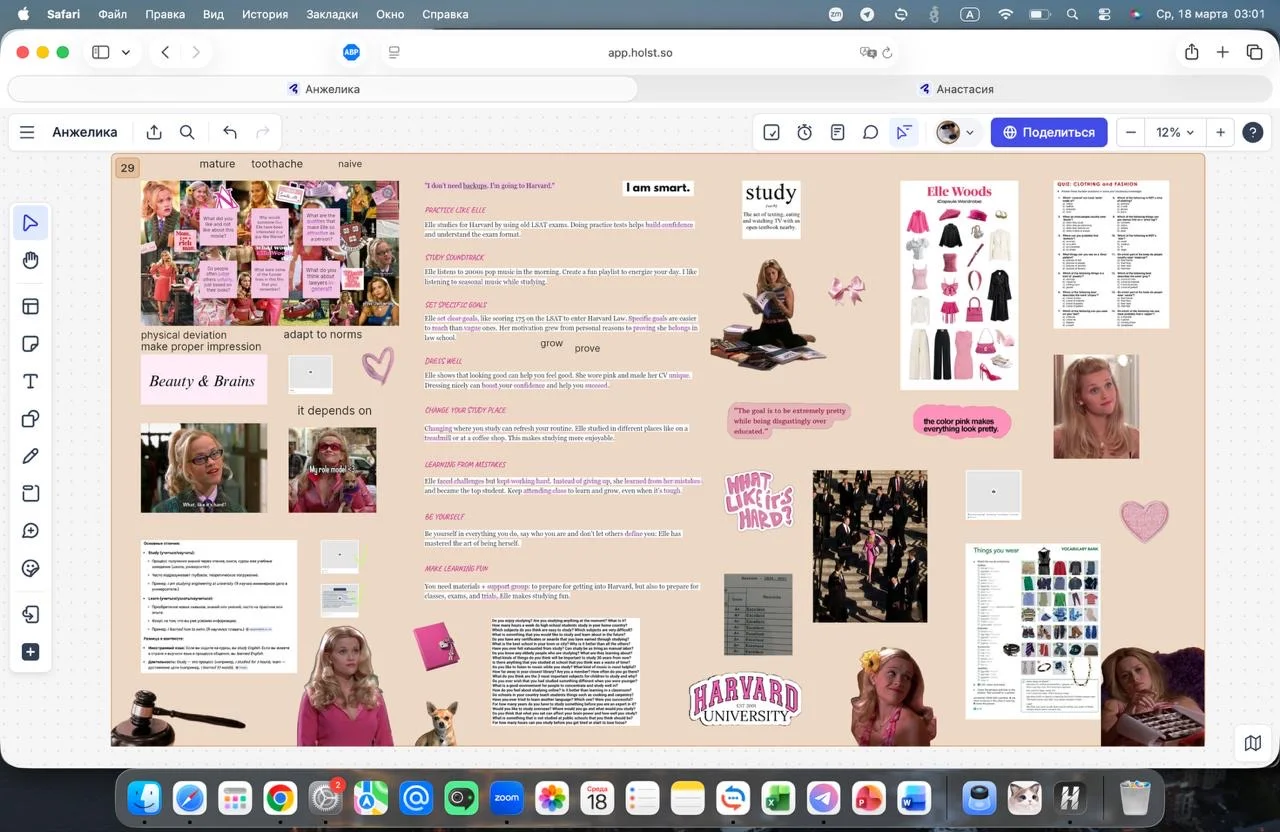Select the frame tool in left toolbar
Screen dimensions: 1280x832
tap(30, 306)
